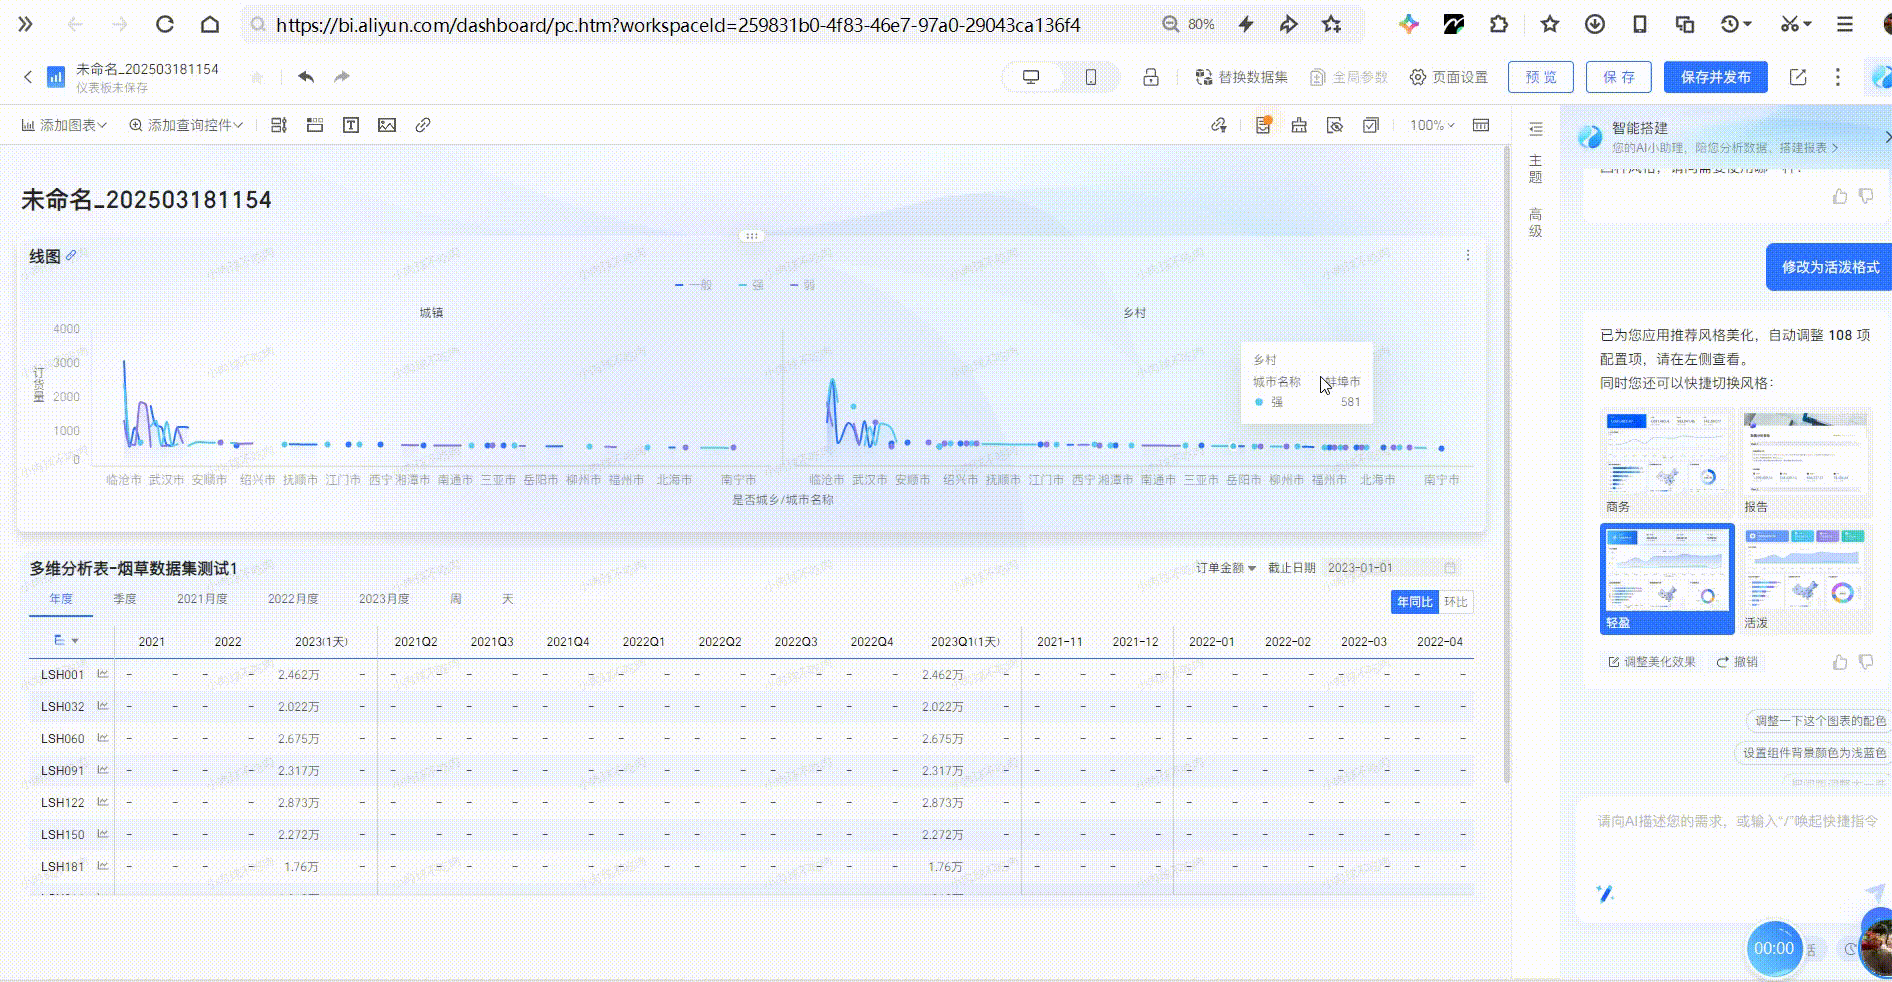
Task: Open trend chart icon for row LSH001
Action: point(103,674)
